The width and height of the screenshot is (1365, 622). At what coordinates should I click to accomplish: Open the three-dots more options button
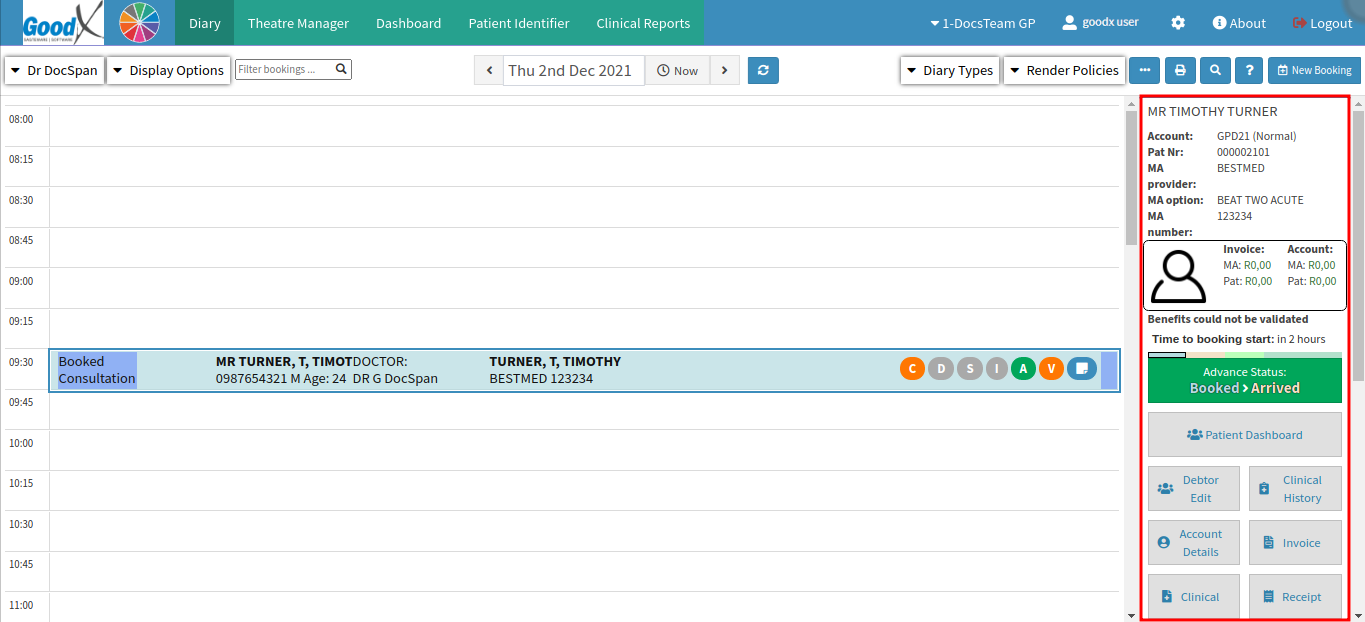pyautogui.click(x=1145, y=70)
